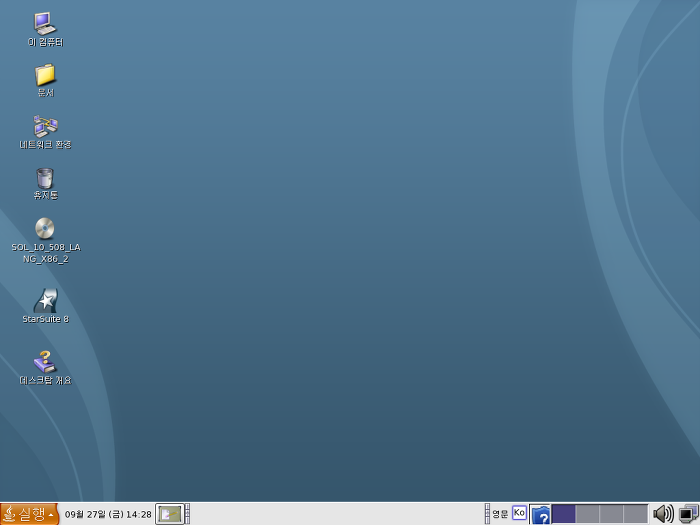This screenshot has width=700, height=525.
Task: Switch to the fourth workspace in switcher
Action: click(x=636, y=514)
